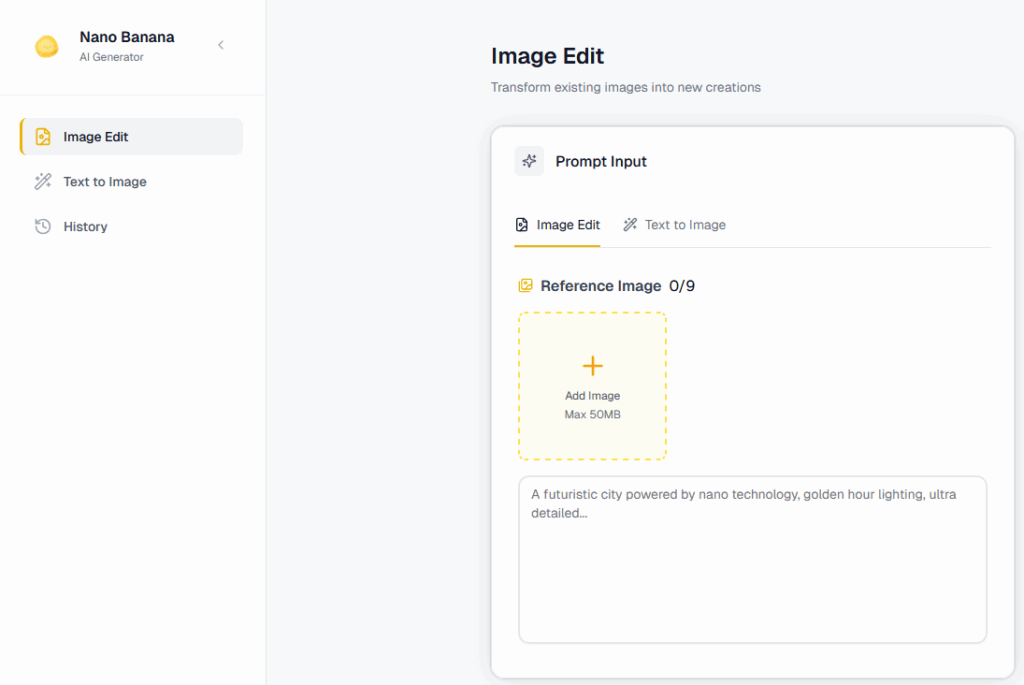Focus the prompt description text area
1024x685 pixels.
tap(752, 560)
